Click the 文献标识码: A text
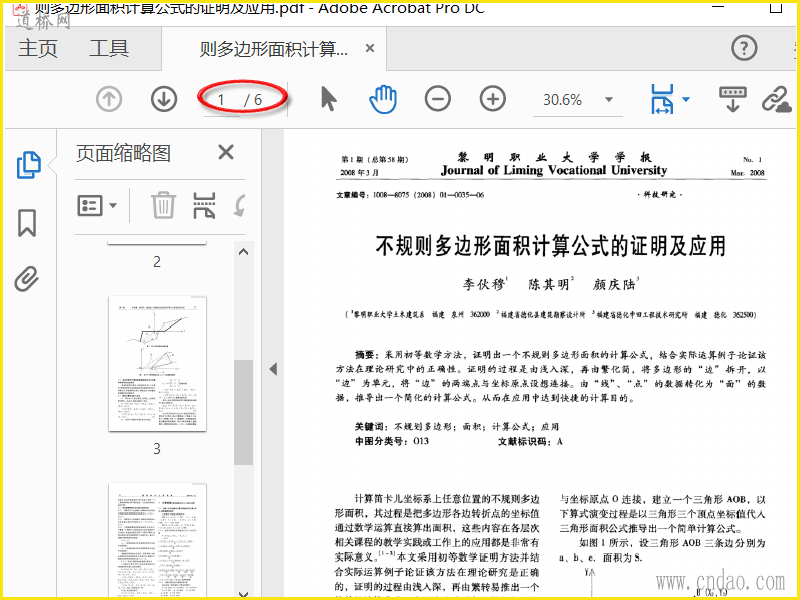 pyautogui.click(x=531, y=441)
